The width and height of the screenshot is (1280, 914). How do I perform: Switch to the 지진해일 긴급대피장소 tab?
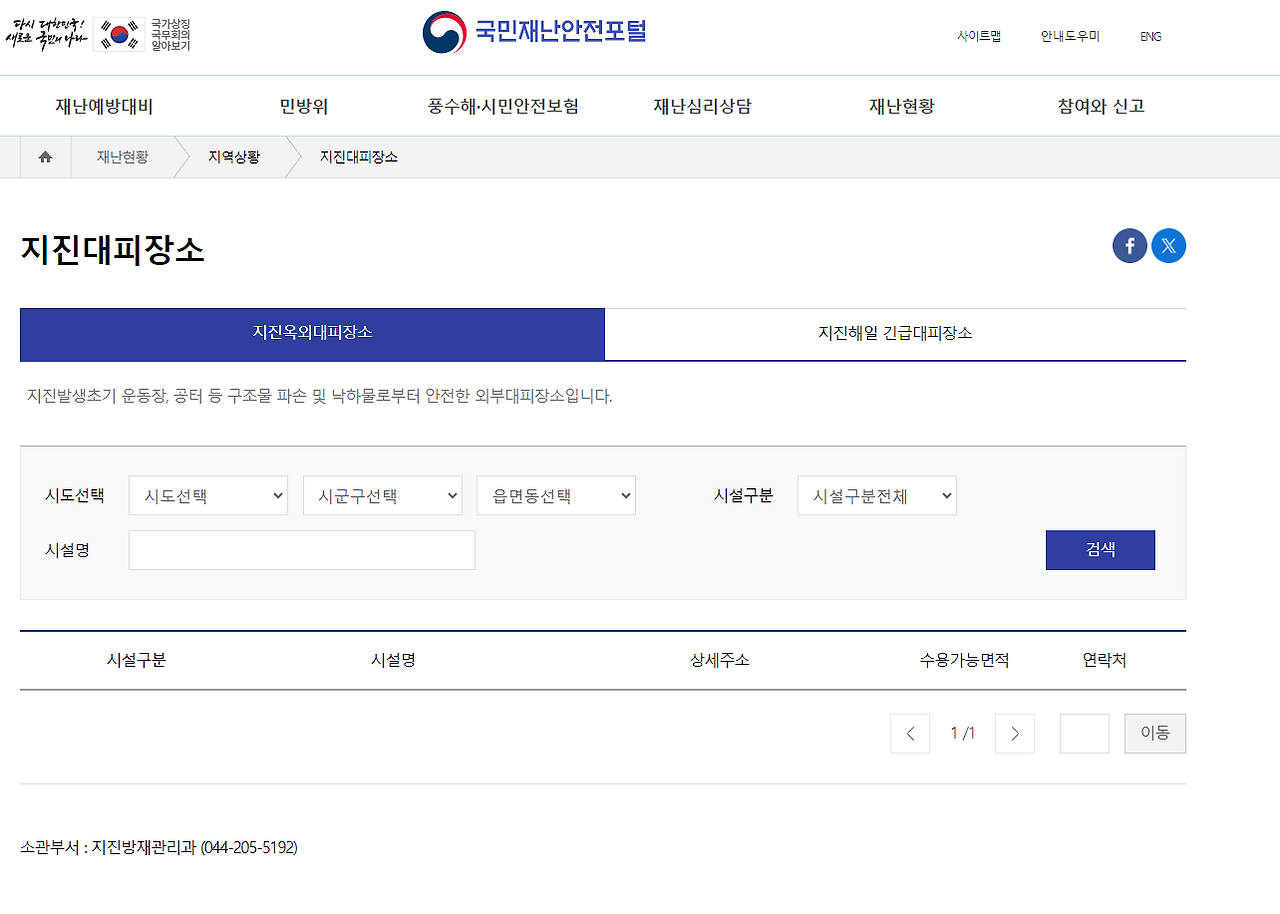click(x=895, y=334)
